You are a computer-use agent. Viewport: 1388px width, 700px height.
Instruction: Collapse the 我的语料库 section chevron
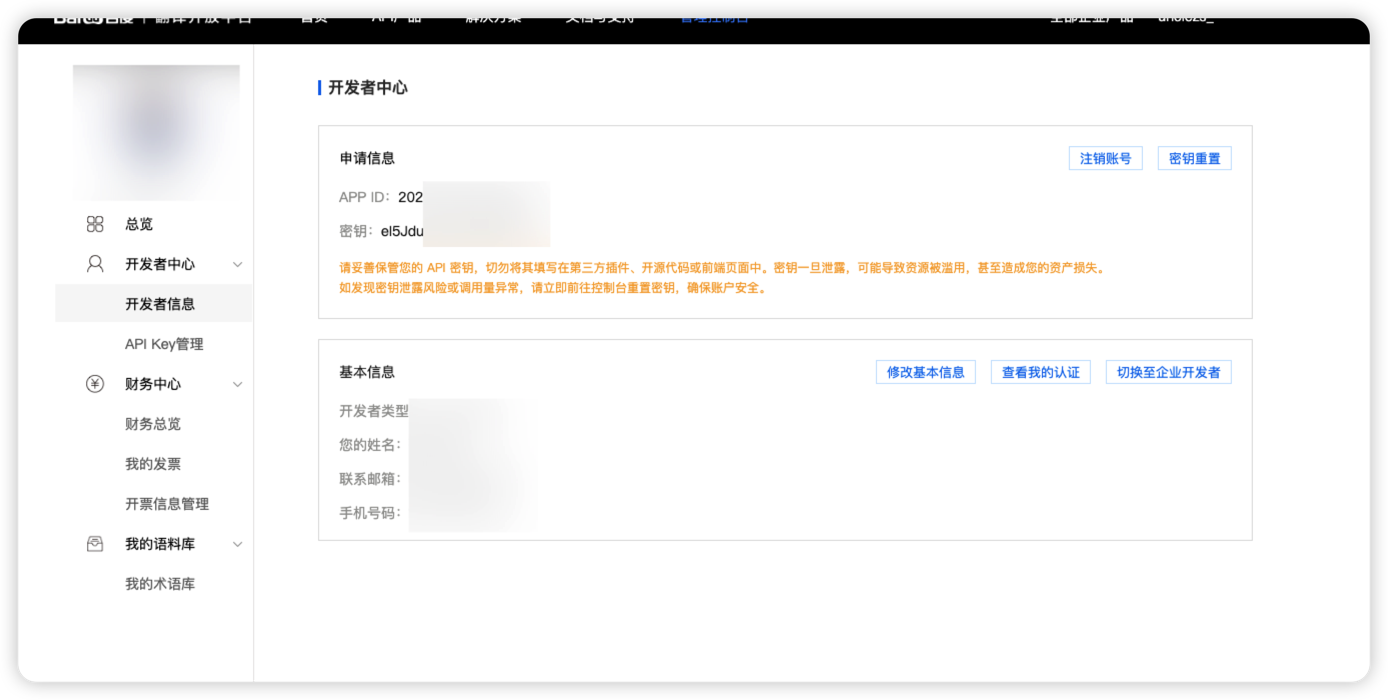238,545
